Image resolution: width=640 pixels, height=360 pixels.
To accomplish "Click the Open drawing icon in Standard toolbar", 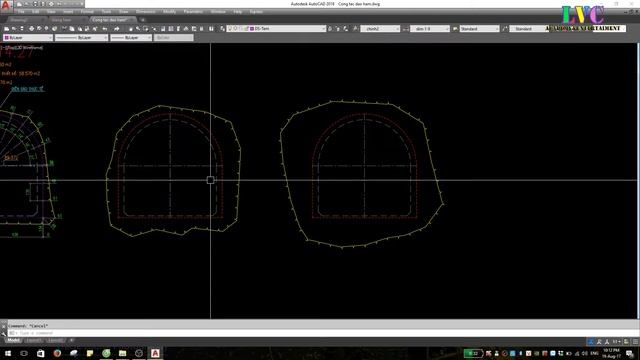I will (14, 29).
